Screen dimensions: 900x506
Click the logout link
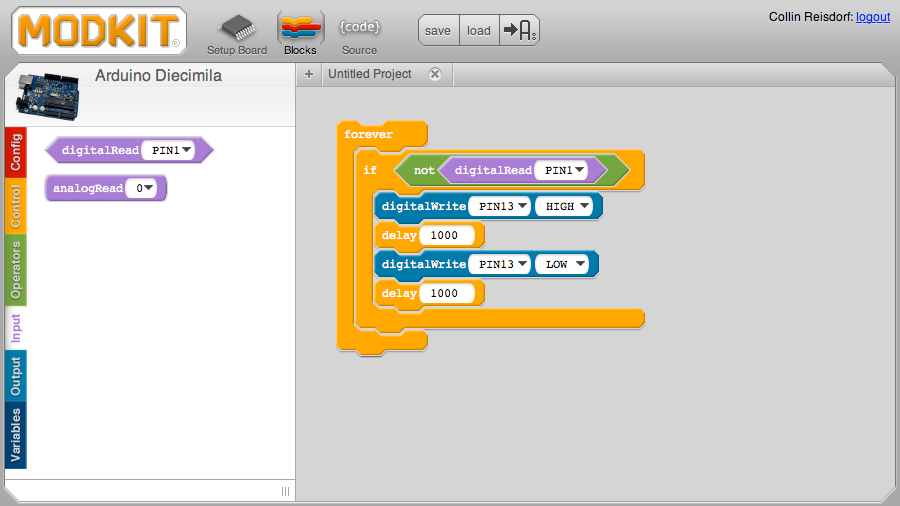point(872,17)
